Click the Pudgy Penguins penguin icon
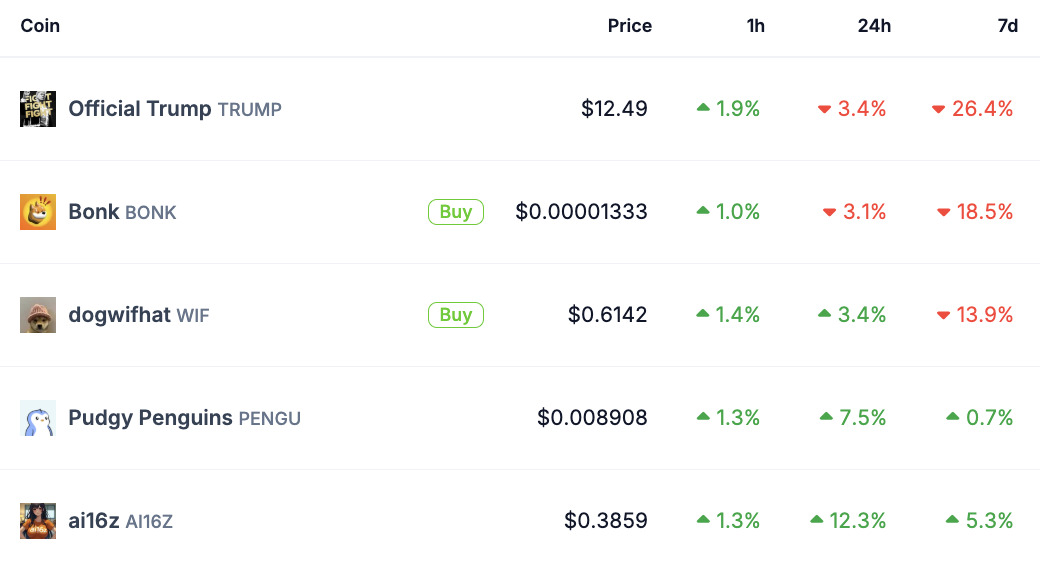This screenshot has height=566, width=1040. tap(38, 418)
